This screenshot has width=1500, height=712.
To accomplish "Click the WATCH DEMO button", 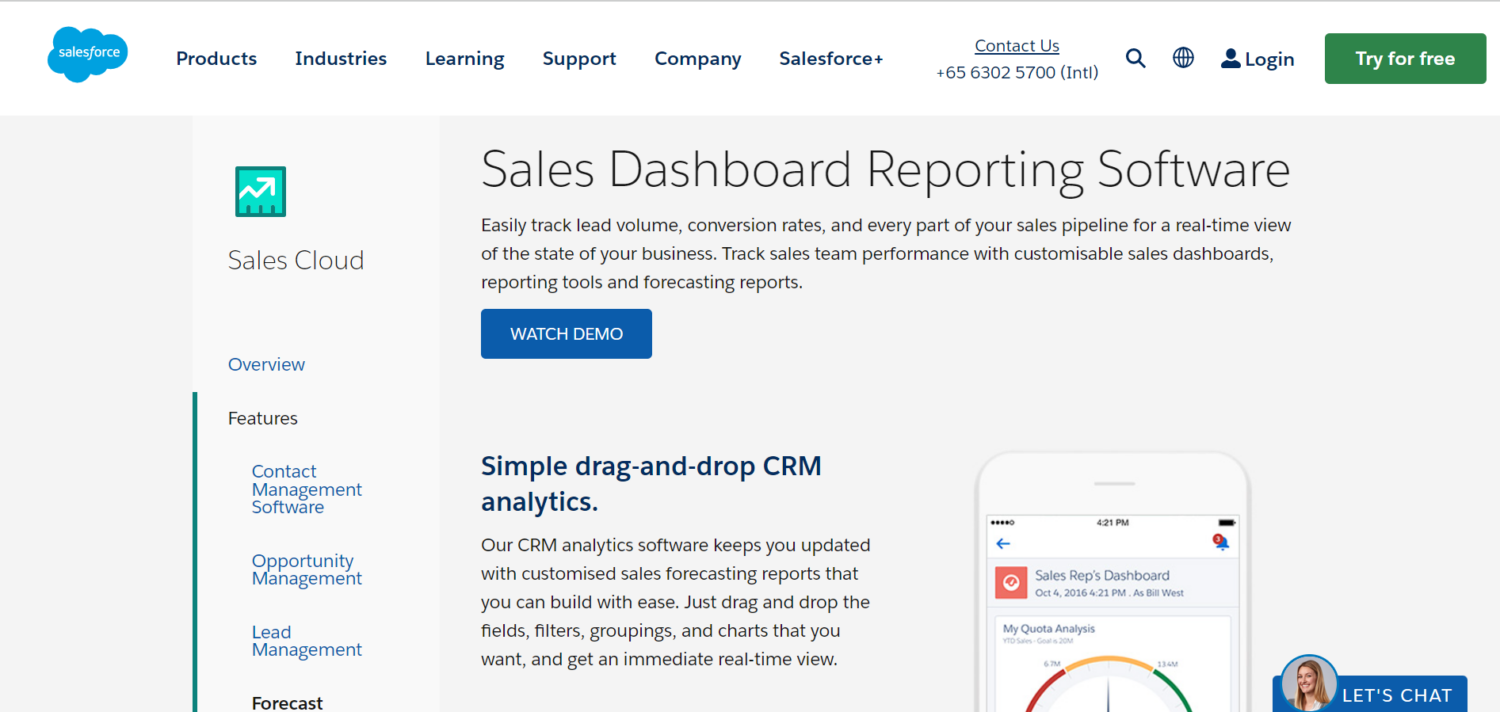I will point(566,333).
